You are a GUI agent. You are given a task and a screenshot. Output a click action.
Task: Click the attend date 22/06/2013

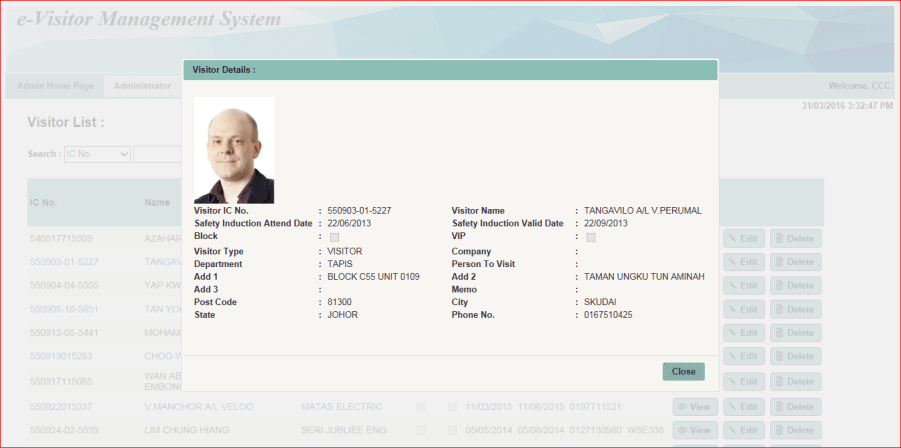click(349, 223)
